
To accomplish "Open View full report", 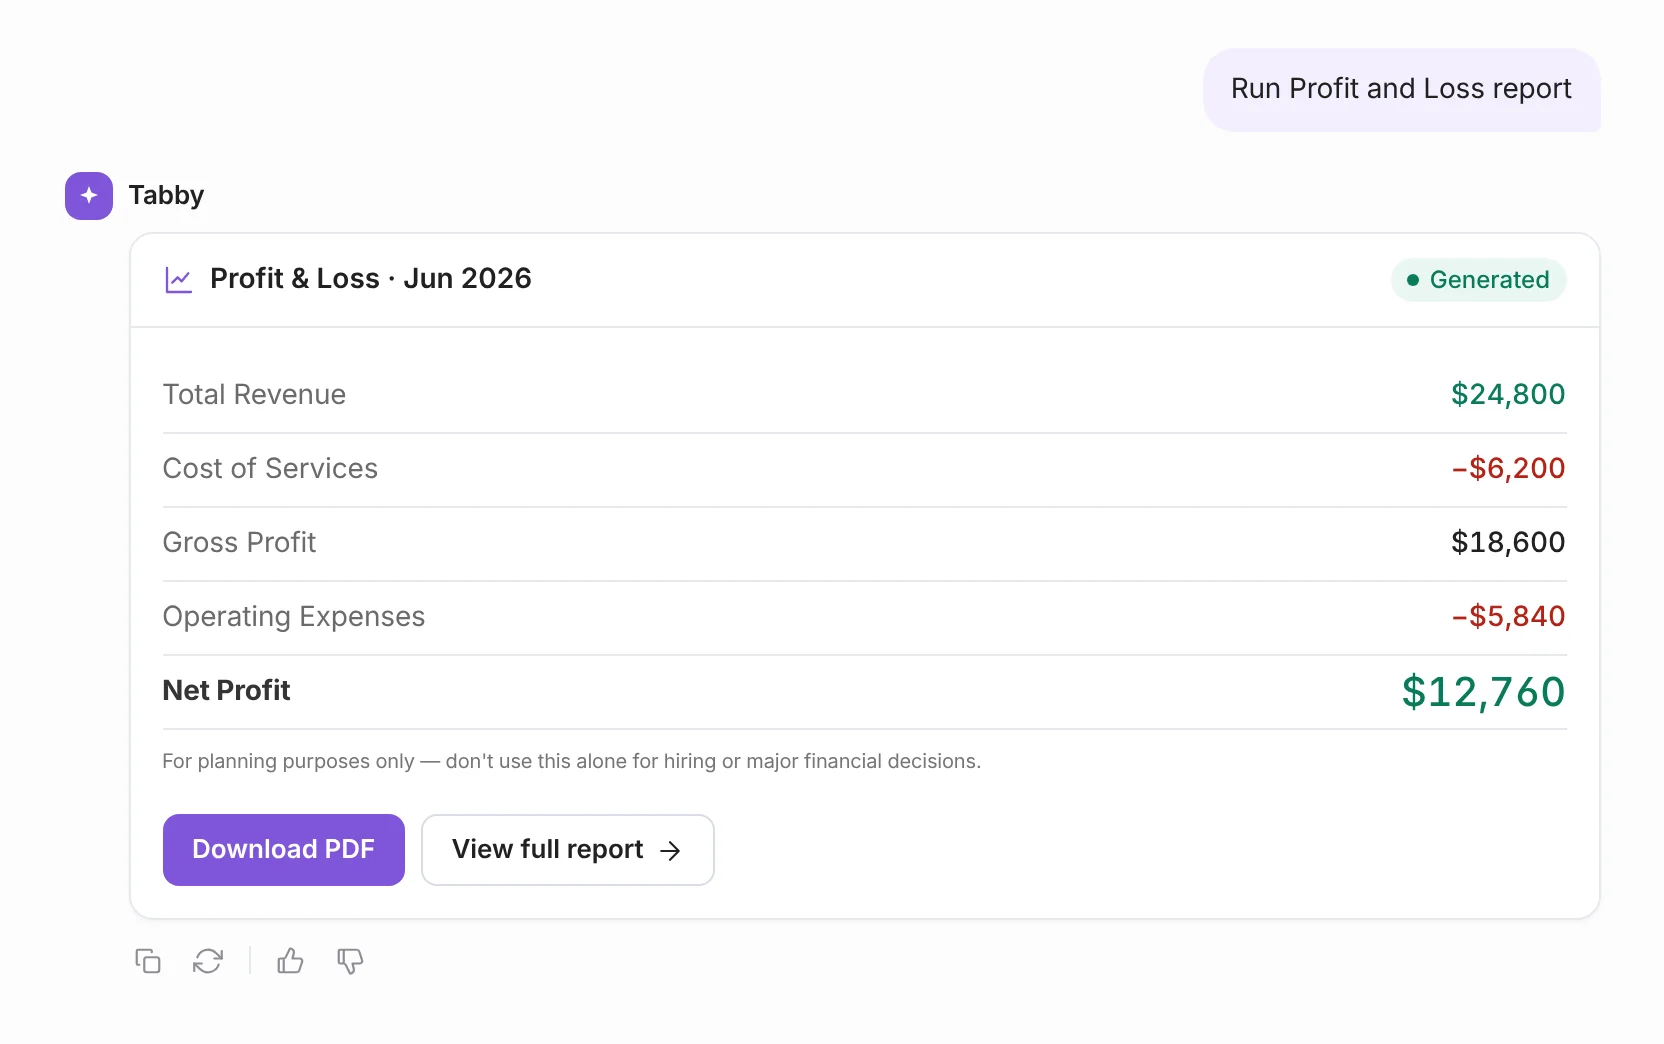I will pyautogui.click(x=568, y=850).
